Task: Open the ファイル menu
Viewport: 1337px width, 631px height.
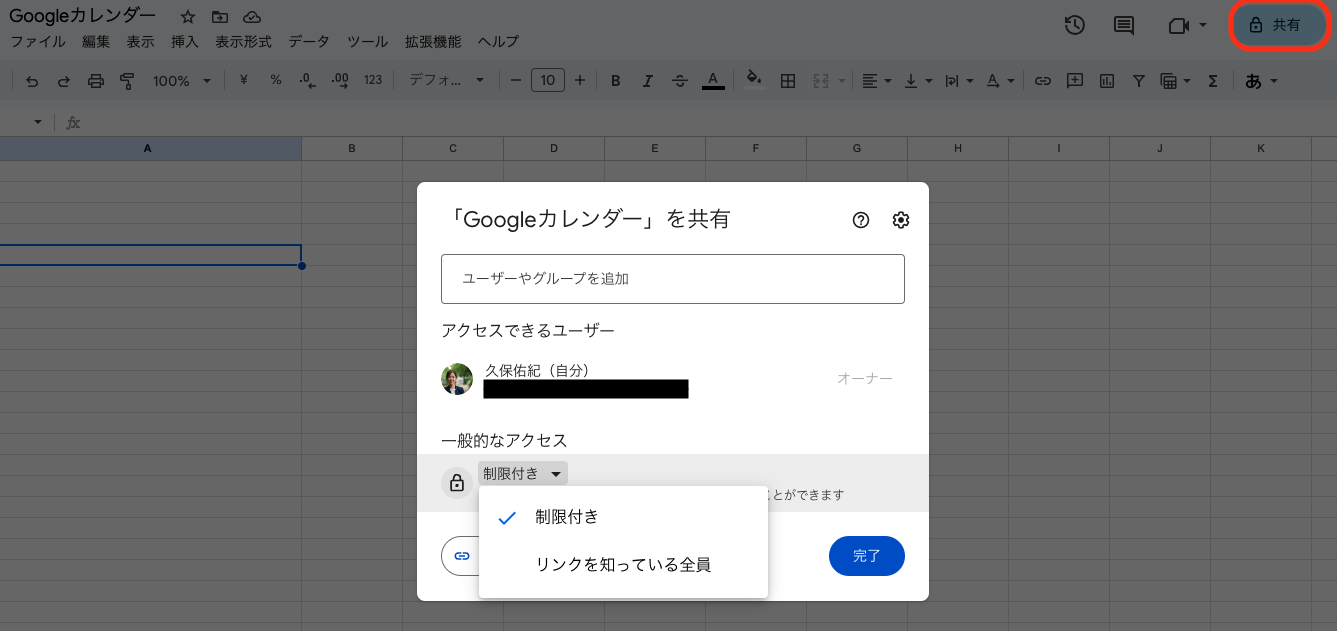Action: click(x=37, y=42)
